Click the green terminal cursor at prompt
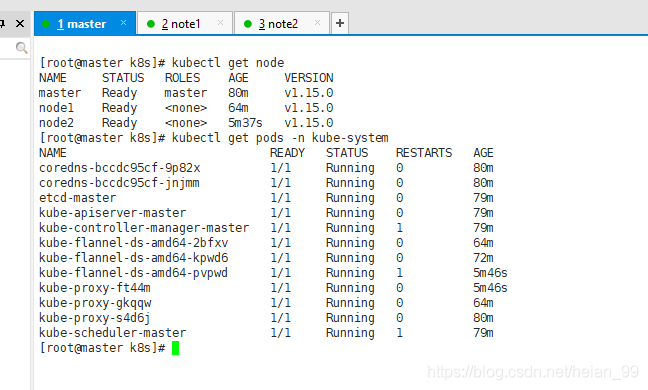The height and width of the screenshot is (390, 648). click(175, 348)
